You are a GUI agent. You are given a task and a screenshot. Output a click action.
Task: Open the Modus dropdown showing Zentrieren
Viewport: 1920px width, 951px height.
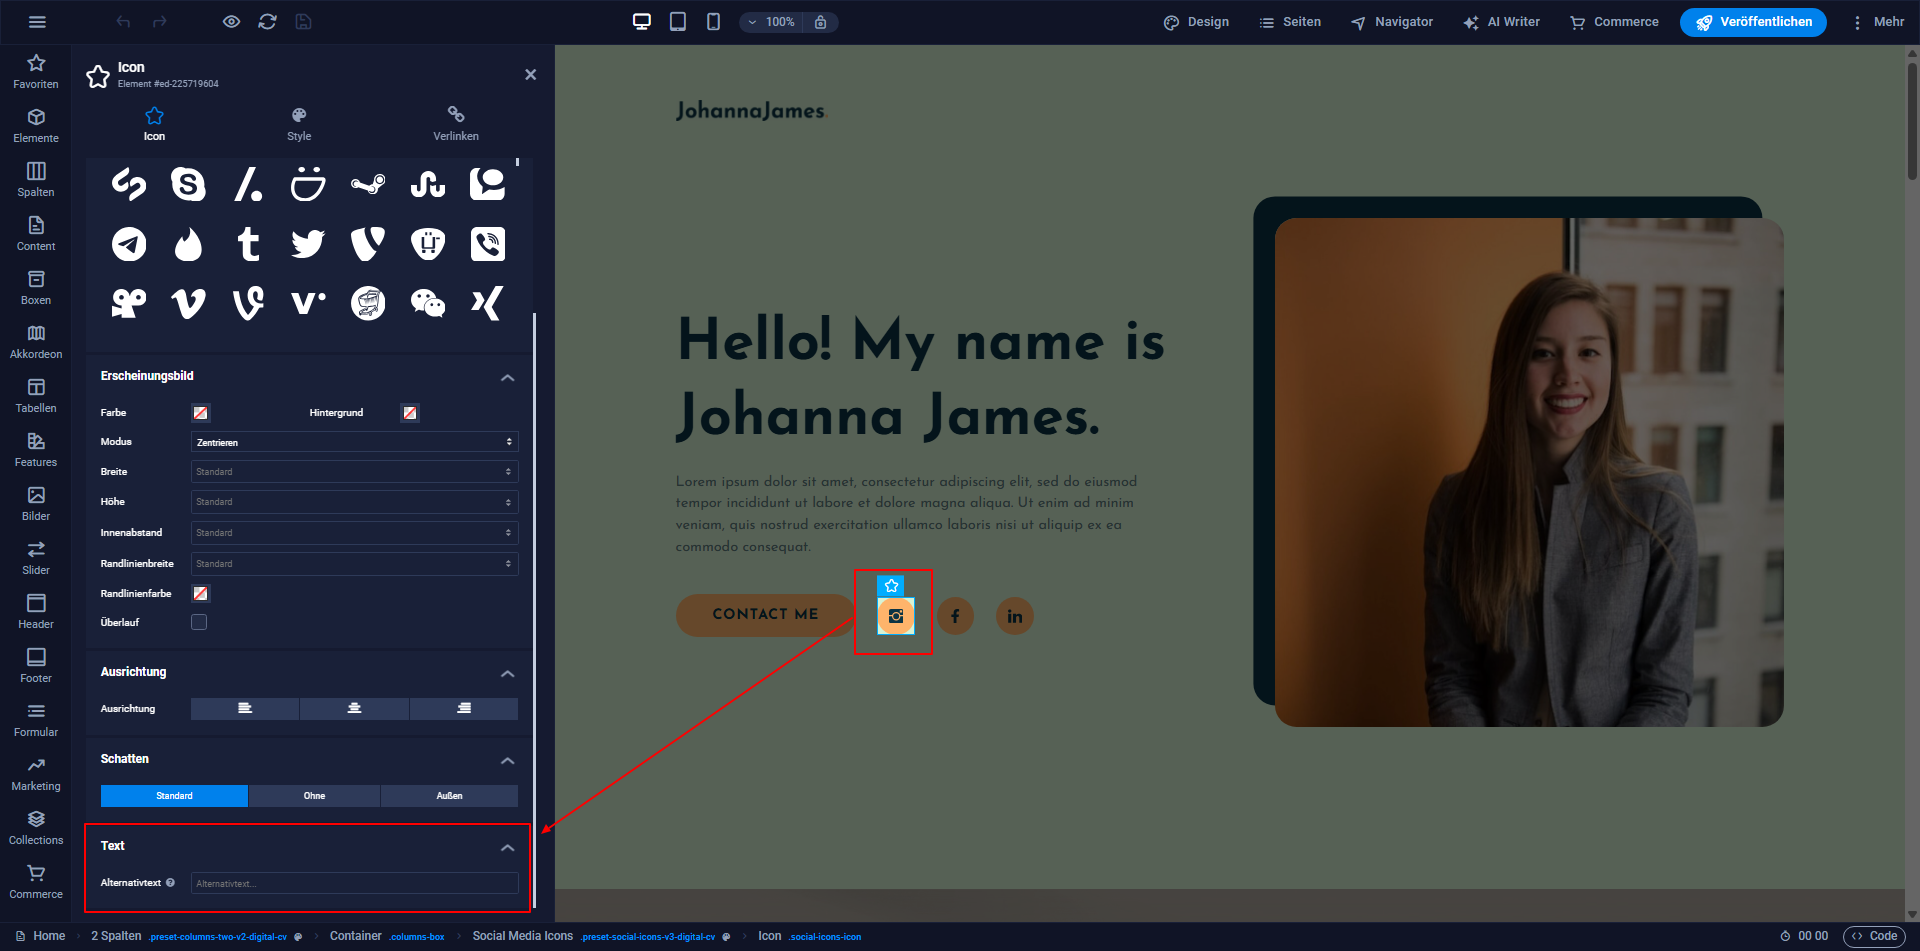point(354,442)
